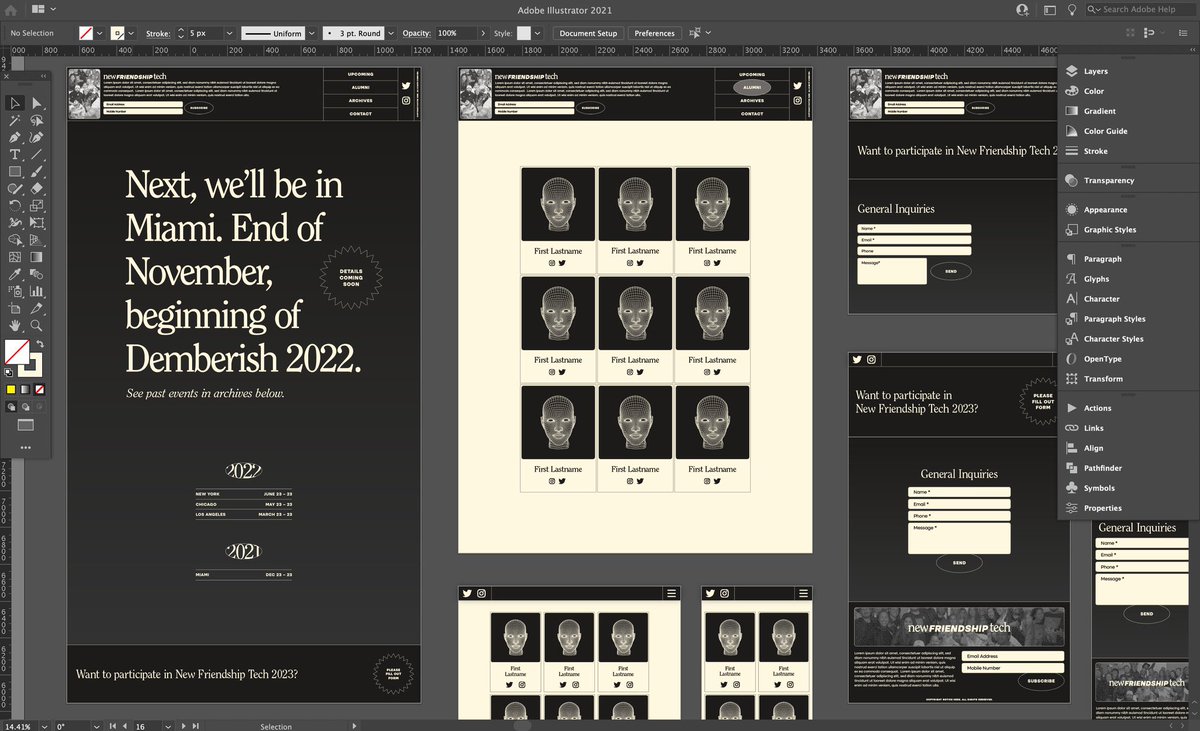Screen dimensions: 1200x731
Task: Select the Eraser tool
Action: [x=36, y=188]
